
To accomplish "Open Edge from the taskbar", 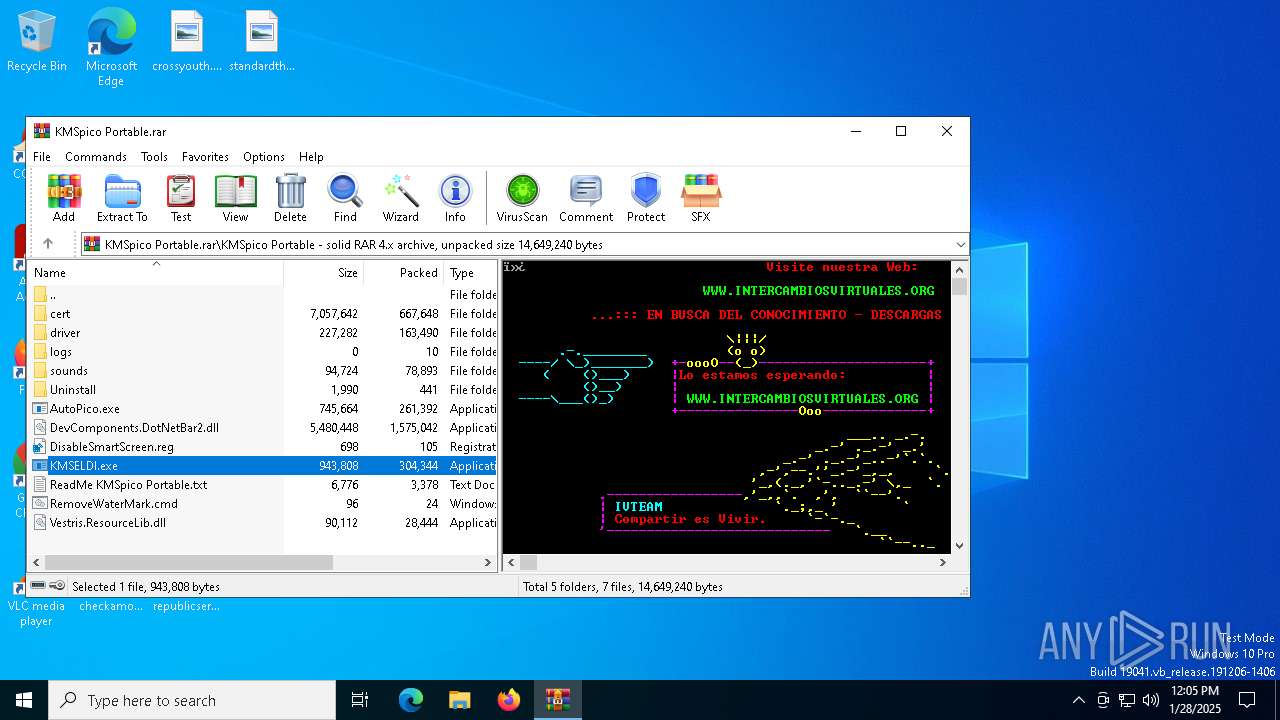I will click(x=411, y=700).
